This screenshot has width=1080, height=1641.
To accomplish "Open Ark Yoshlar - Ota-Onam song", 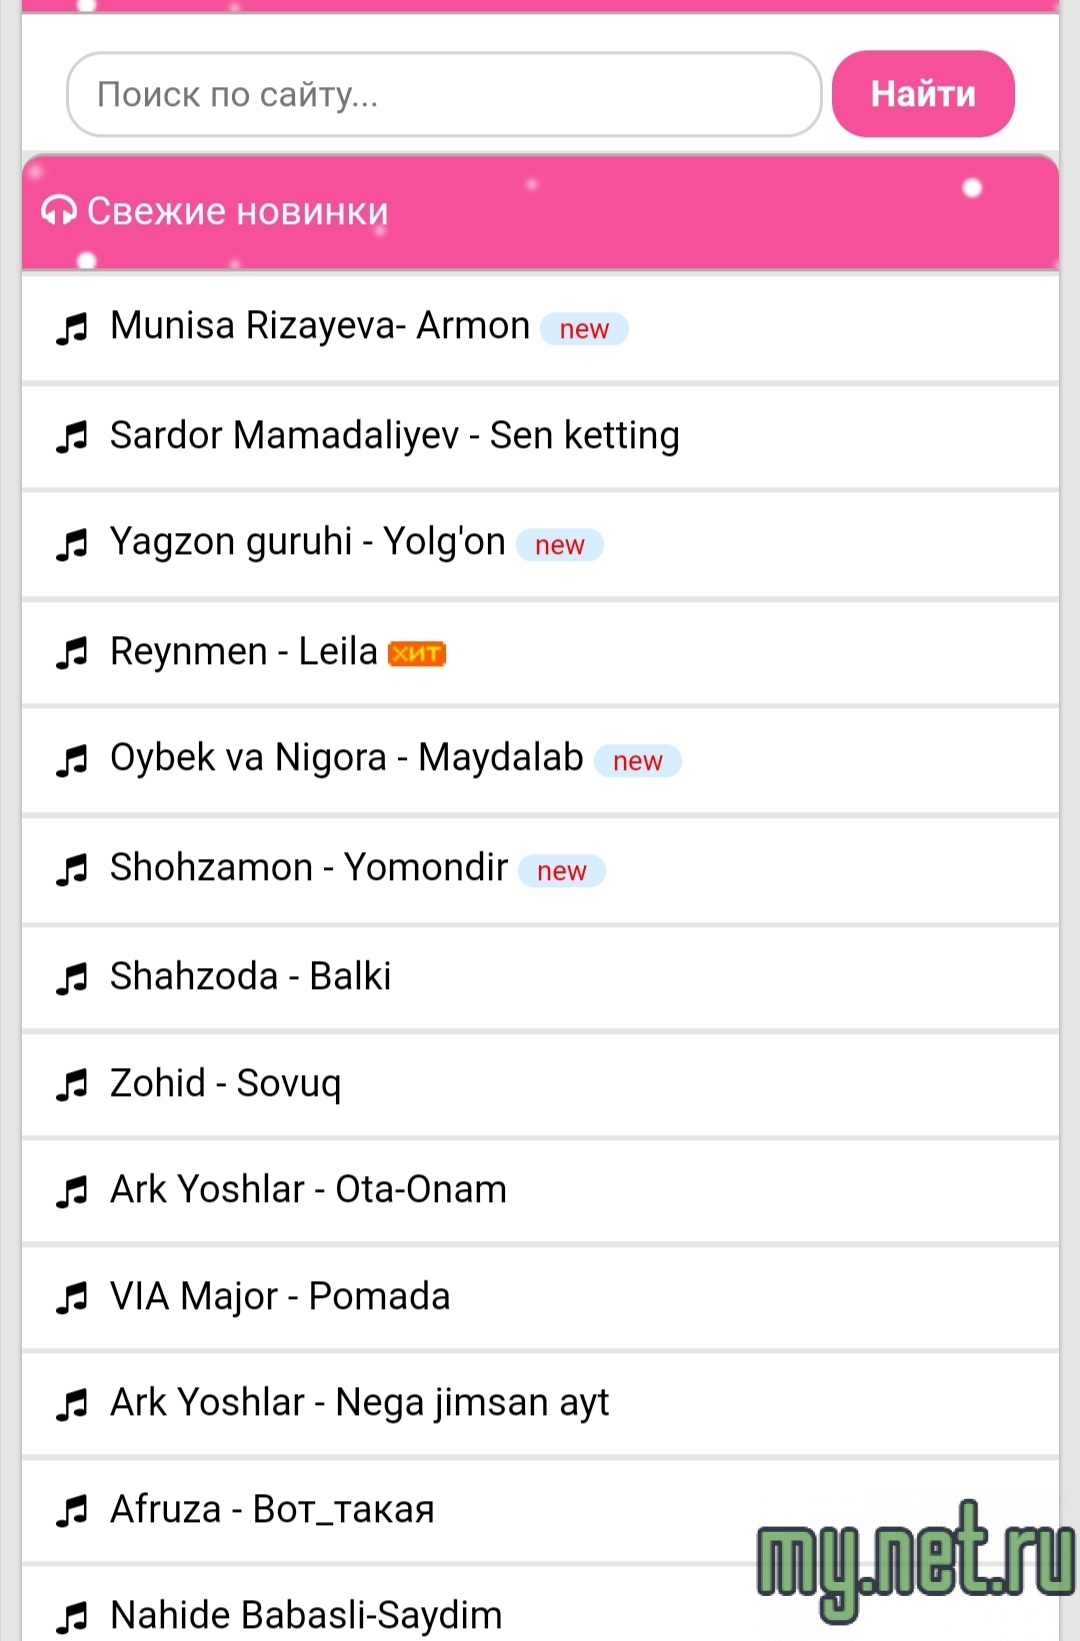I will tap(308, 1190).
